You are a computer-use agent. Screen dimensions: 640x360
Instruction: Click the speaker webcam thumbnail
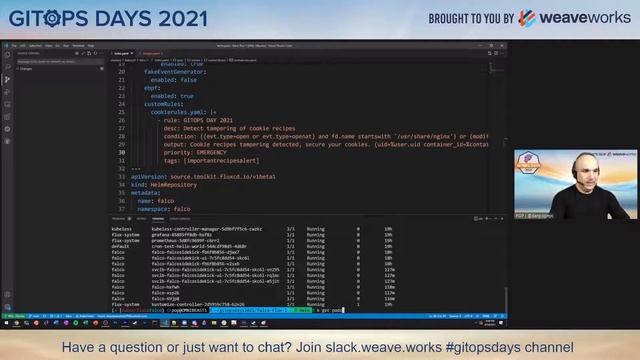pyautogui.click(x=575, y=184)
